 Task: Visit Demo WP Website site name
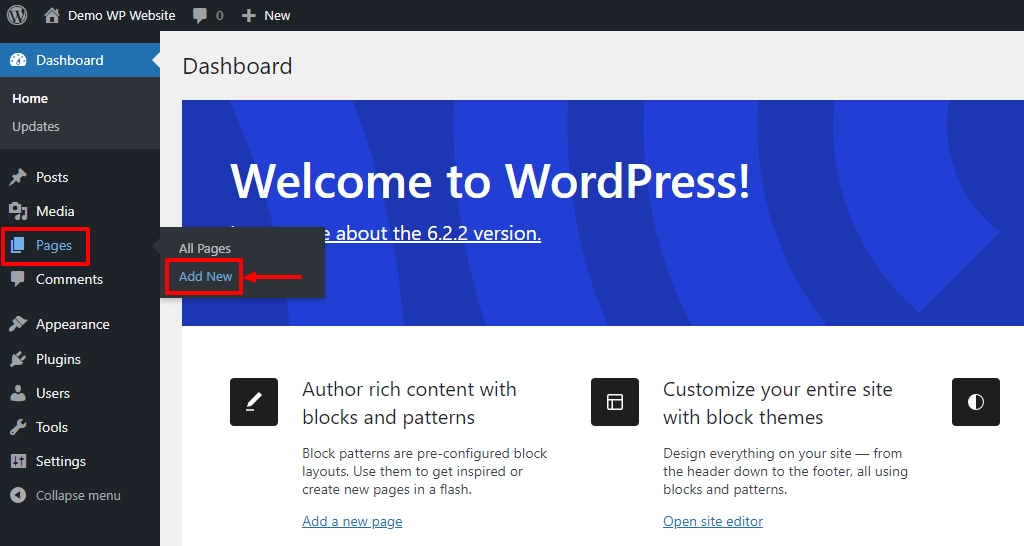point(121,15)
